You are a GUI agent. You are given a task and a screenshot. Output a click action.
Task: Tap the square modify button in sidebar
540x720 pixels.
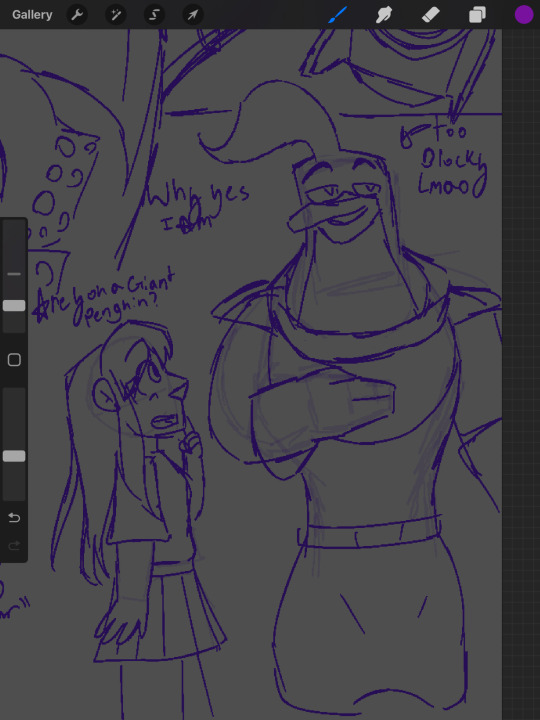[x=14, y=360]
